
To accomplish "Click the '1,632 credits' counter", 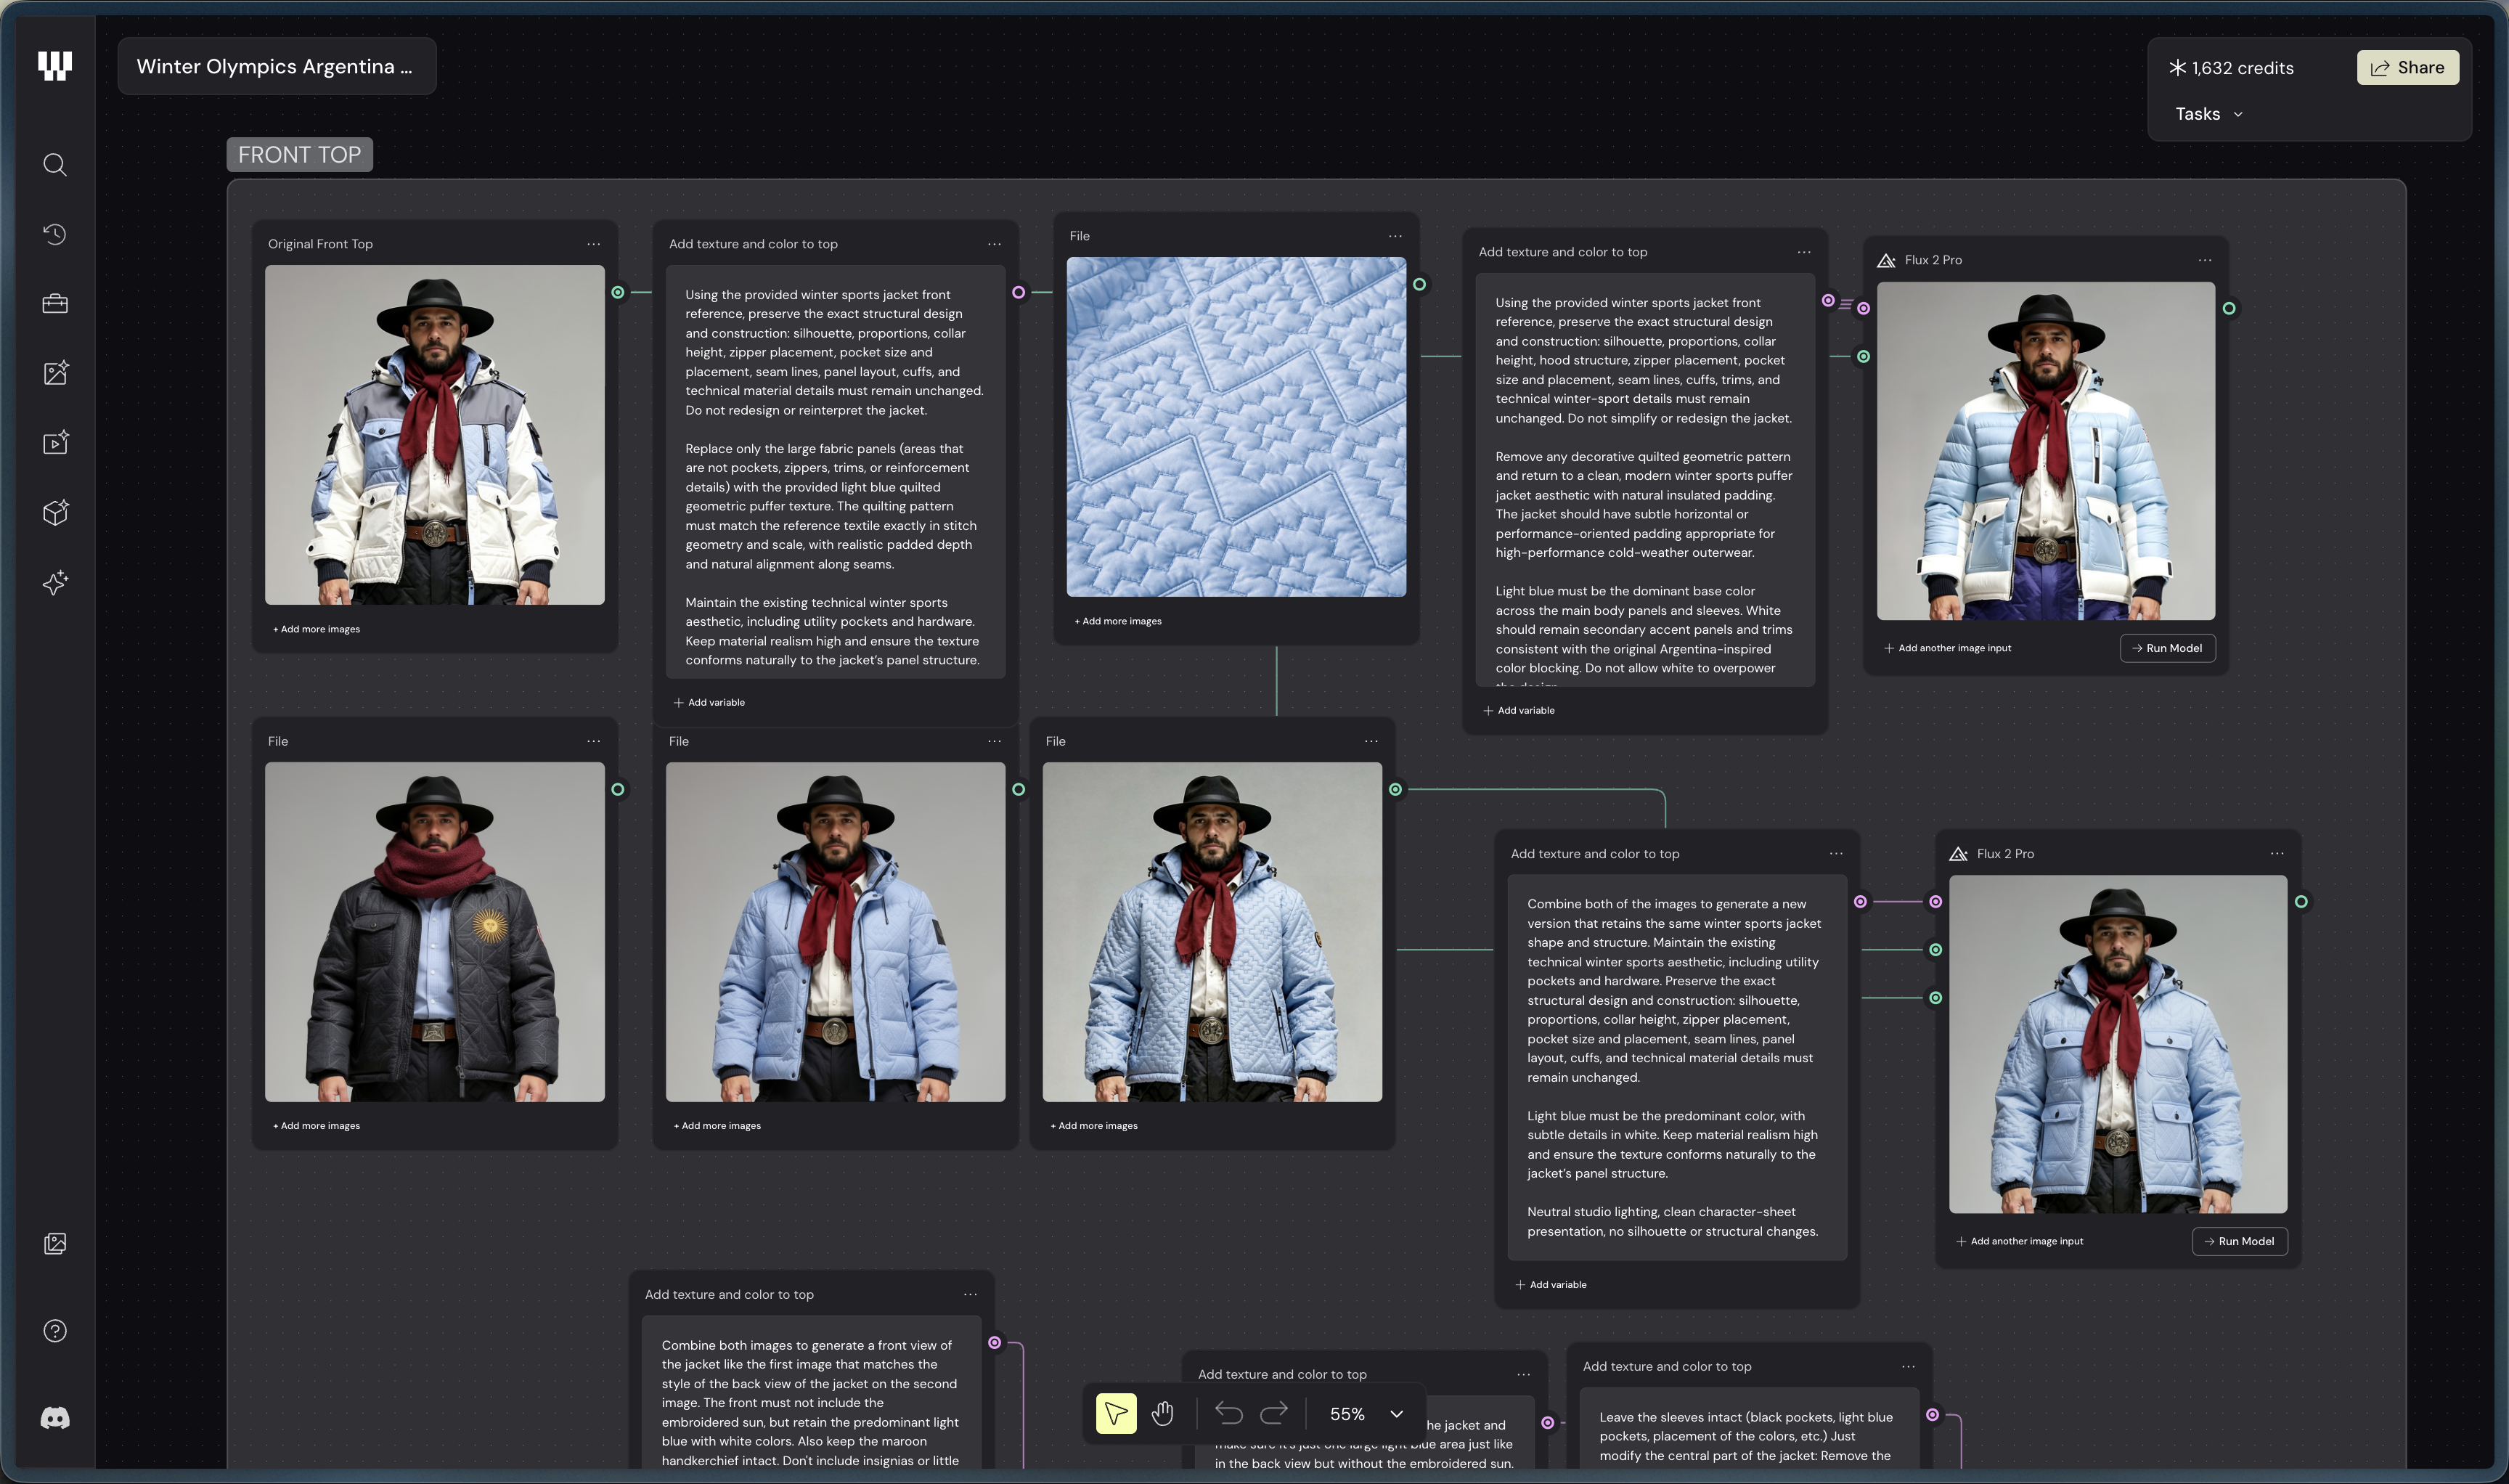I will pyautogui.click(x=2231, y=68).
